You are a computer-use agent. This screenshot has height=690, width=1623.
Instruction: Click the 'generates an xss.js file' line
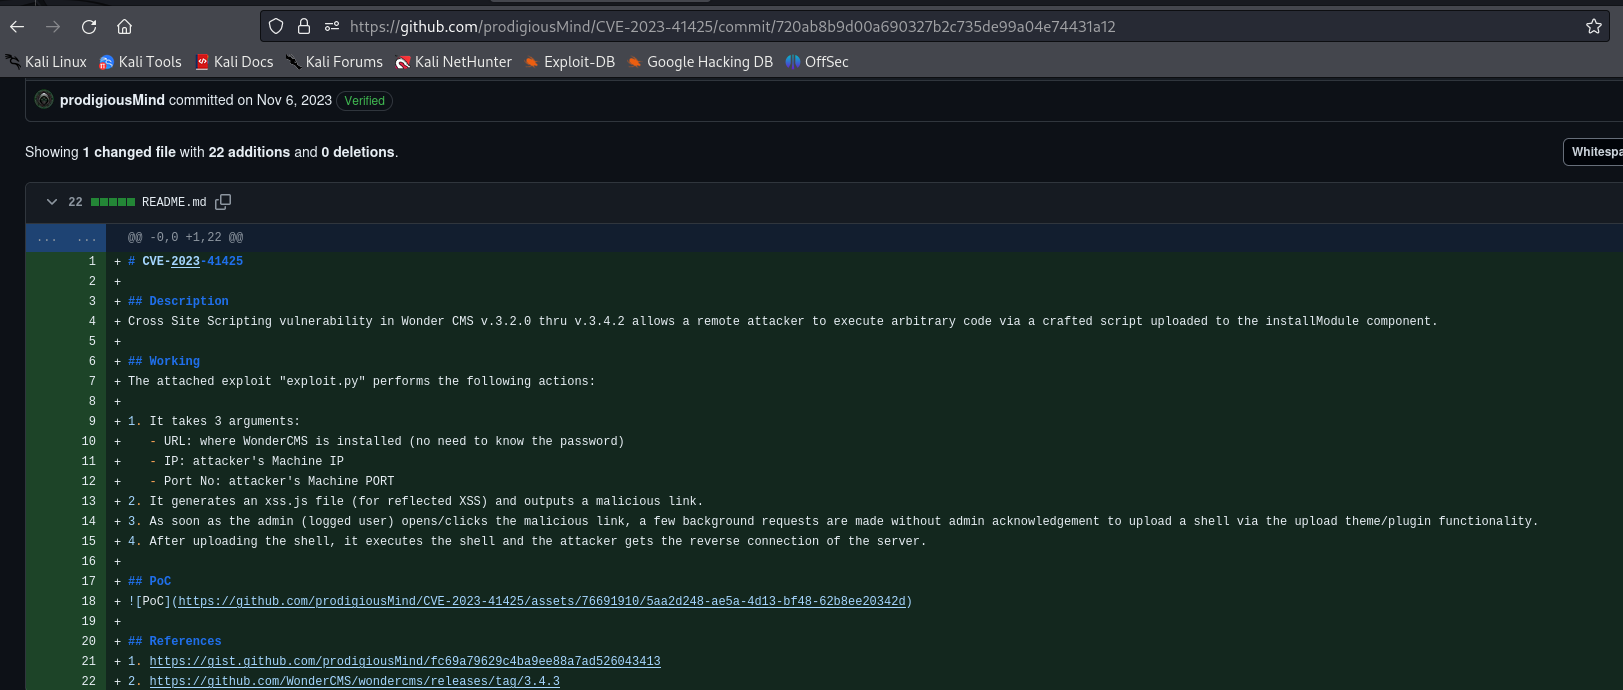415,501
